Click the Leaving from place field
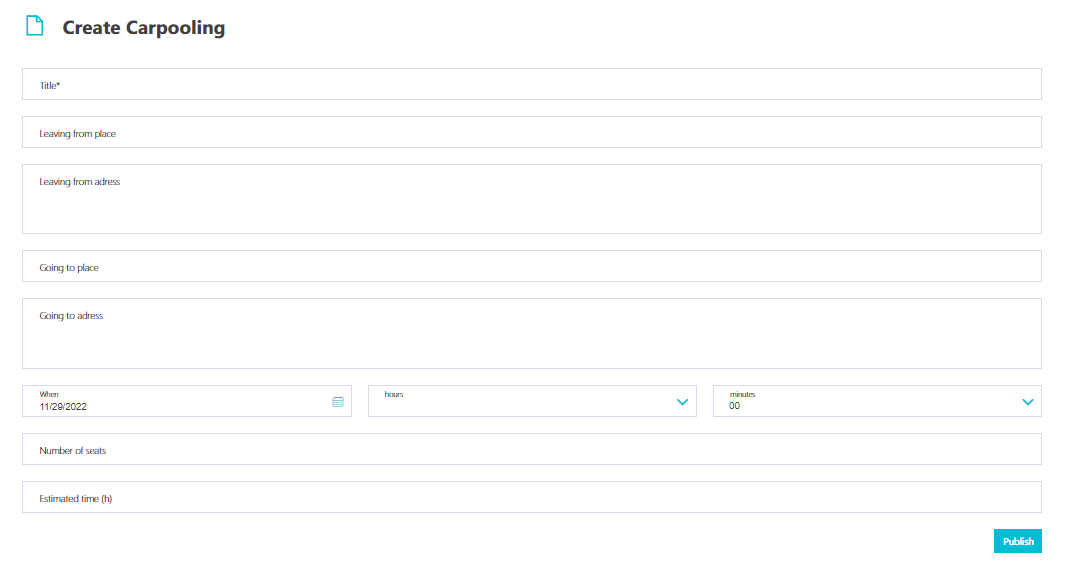Viewport: 1076px width, 573px height. point(532,132)
